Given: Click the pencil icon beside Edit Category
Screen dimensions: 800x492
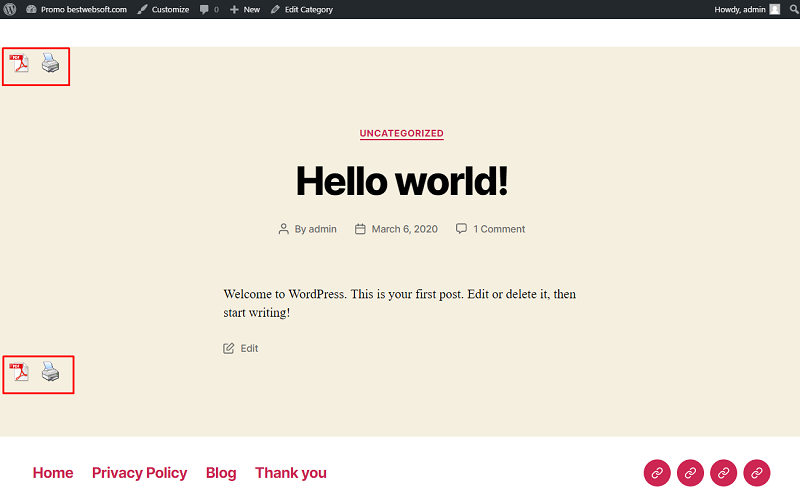Looking at the screenshot, I should [x=276, y=9].
